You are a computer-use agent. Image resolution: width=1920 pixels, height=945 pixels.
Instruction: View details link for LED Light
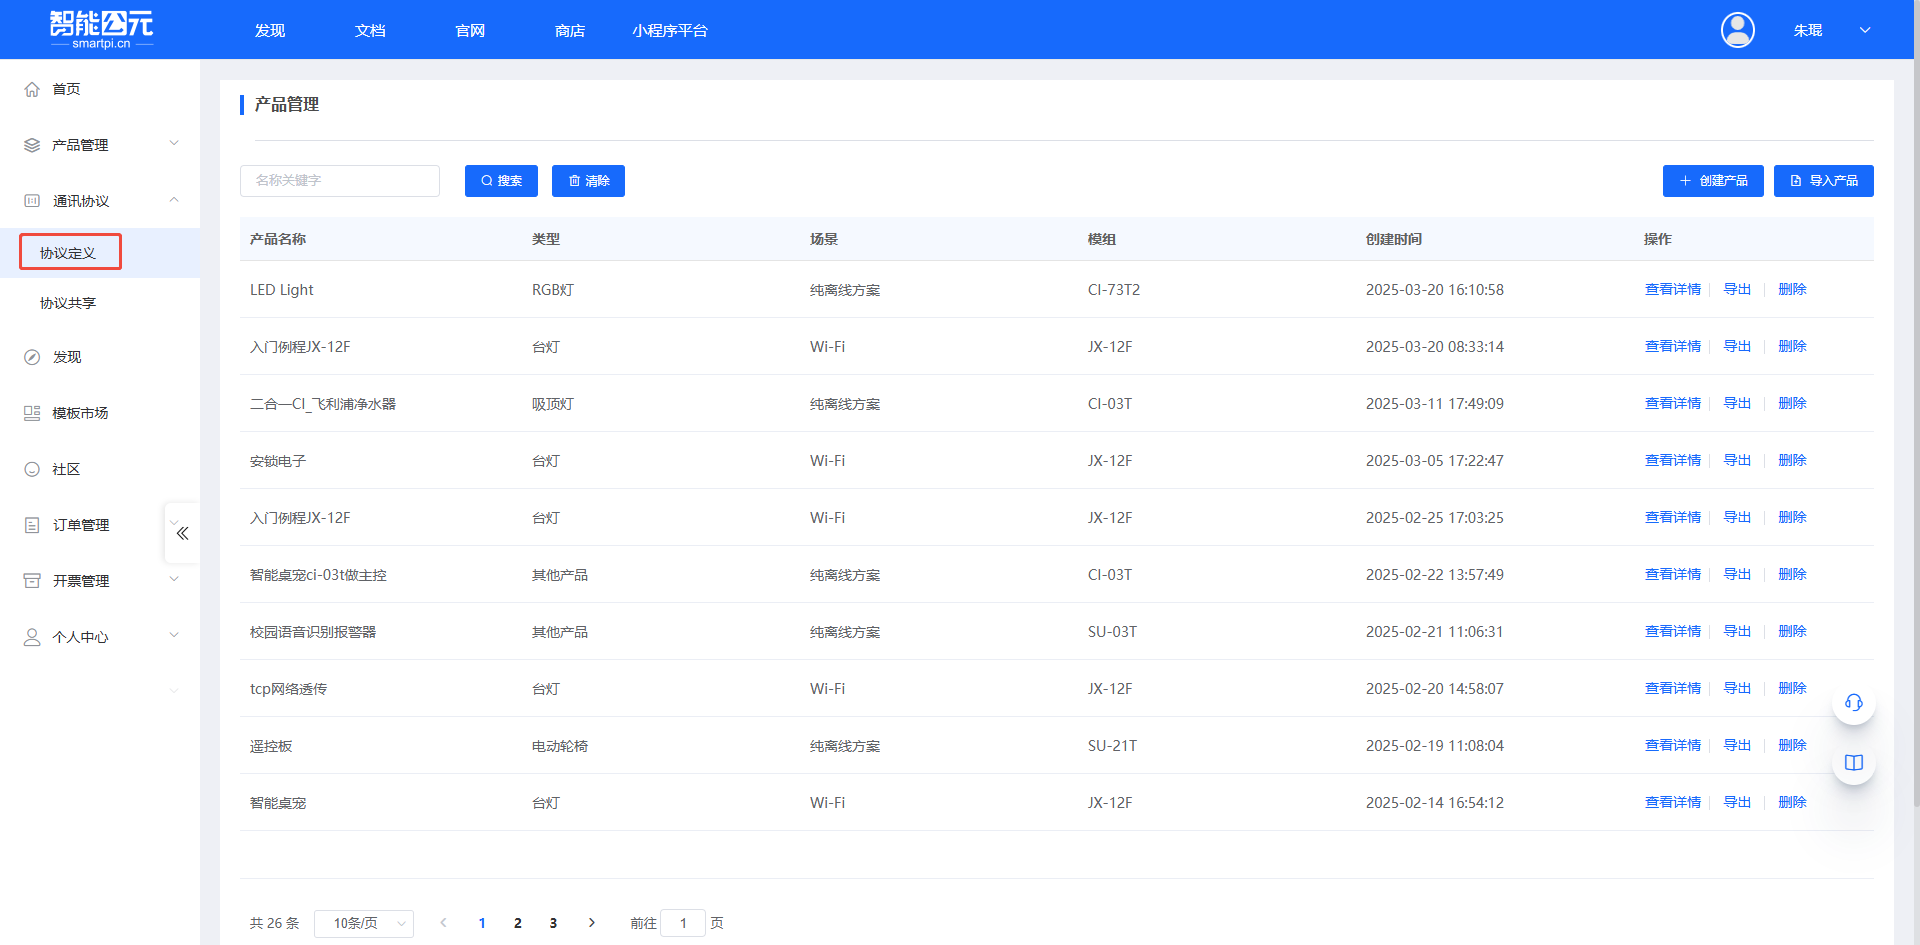1672,289
